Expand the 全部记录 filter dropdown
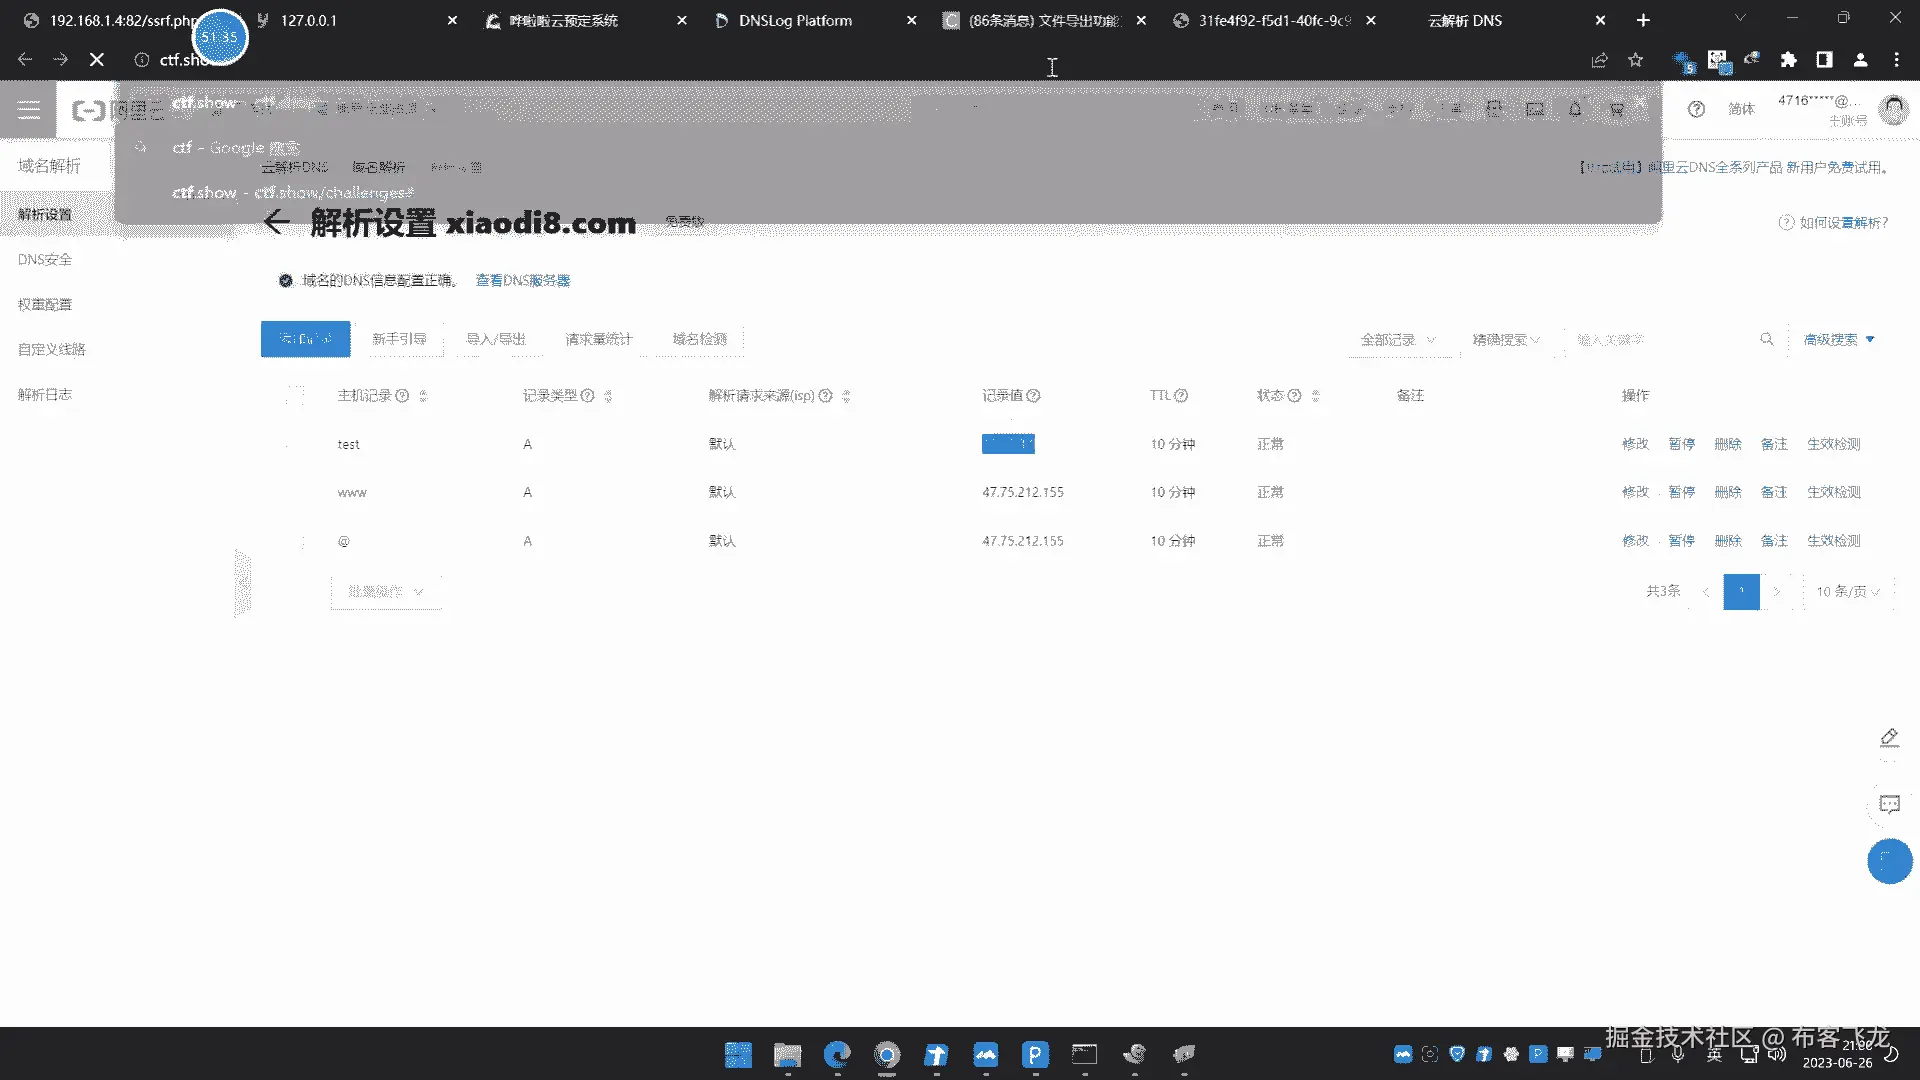 [x=1397, y=340]
